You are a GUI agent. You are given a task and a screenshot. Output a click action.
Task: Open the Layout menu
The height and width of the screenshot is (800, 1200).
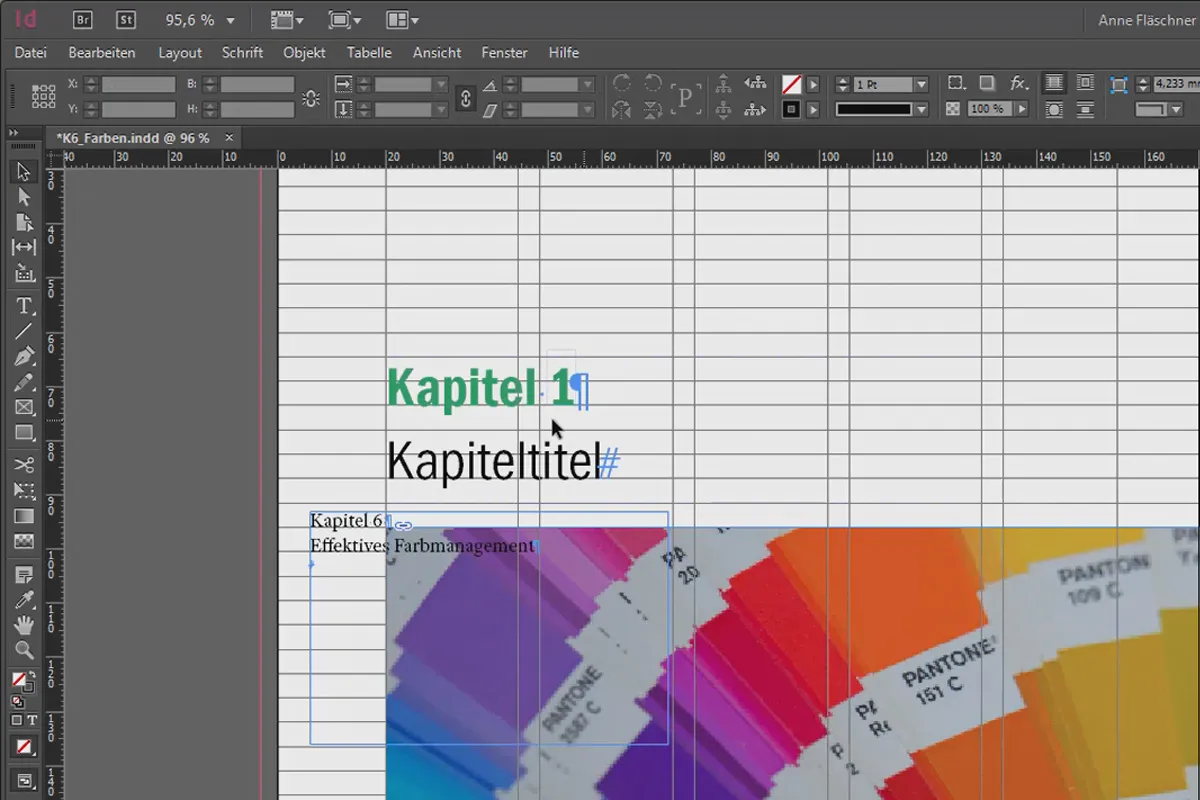180,52
